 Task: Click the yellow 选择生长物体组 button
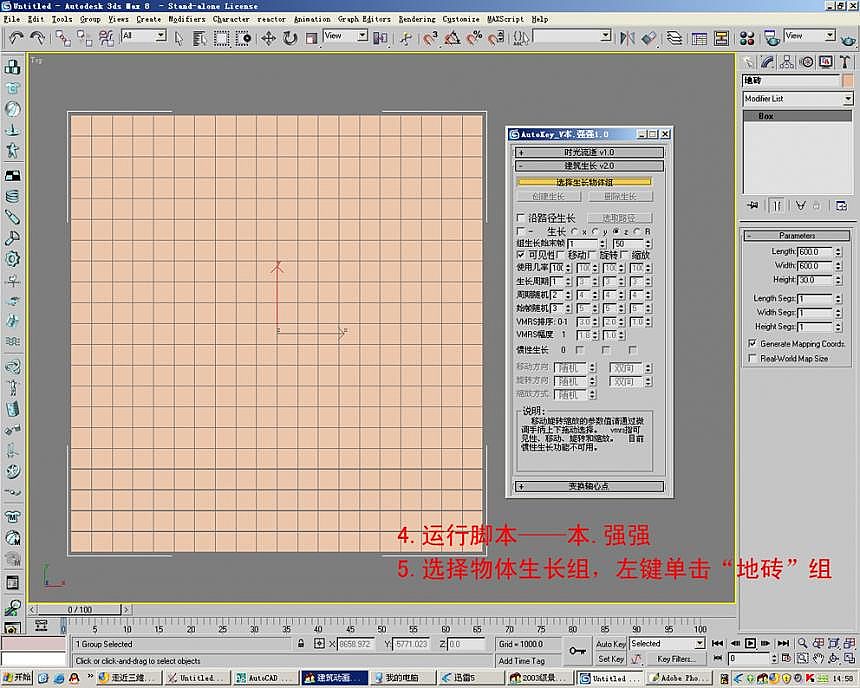587,181
